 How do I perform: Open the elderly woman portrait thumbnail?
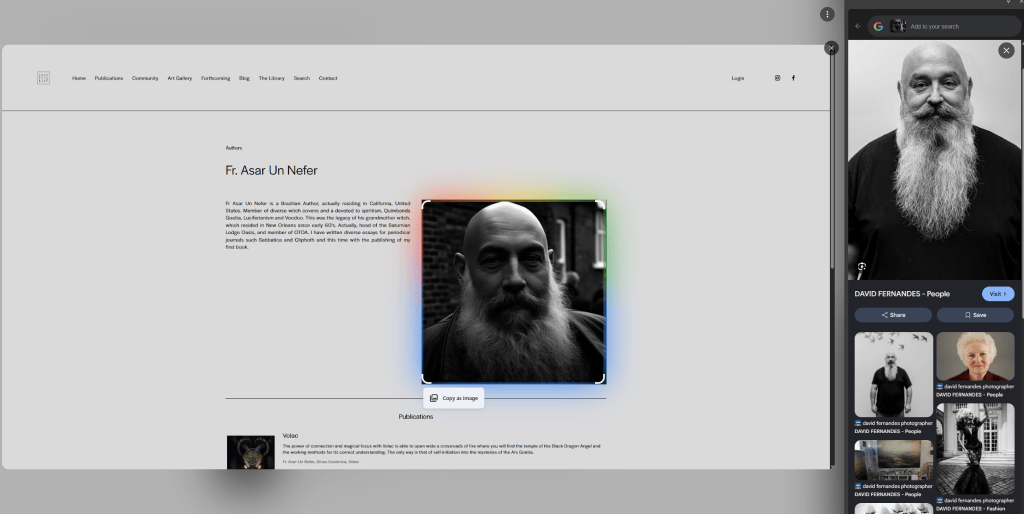(975, 357)
